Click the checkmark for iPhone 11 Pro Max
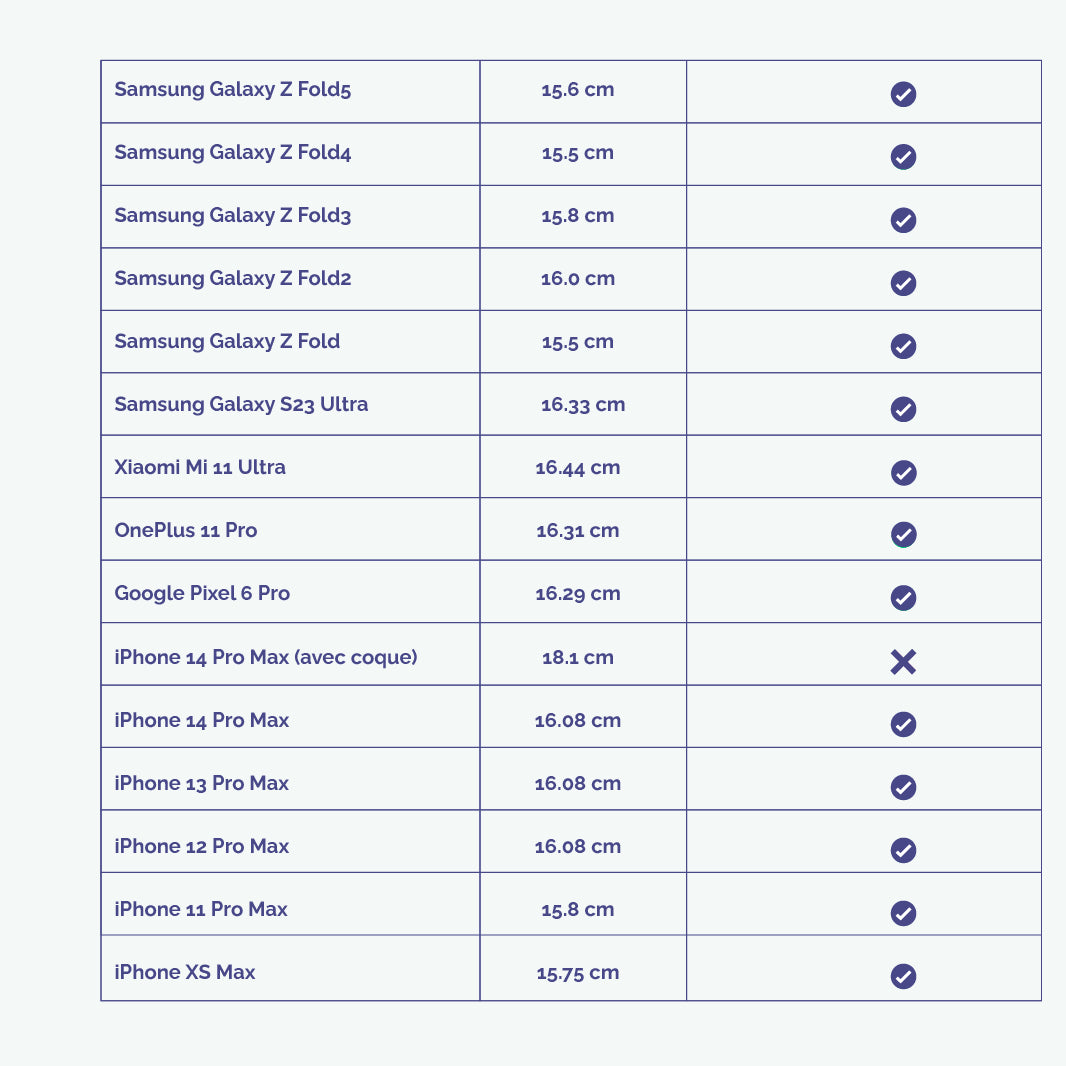 (903, 913)
